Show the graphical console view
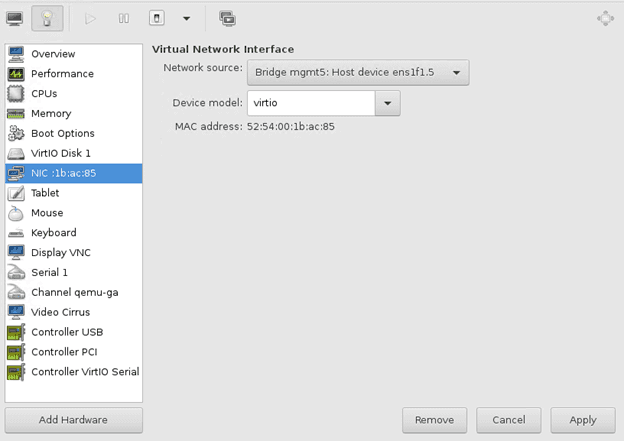Image resolution: width=624 pixels, height=441 pixels. point(15,18)
